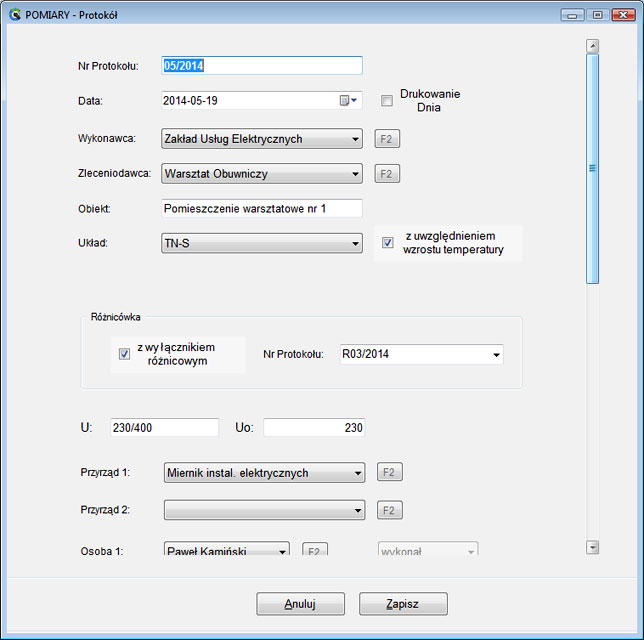Click the U voltage field showing 230/400
644x640 pixels.
coord(164,428)
